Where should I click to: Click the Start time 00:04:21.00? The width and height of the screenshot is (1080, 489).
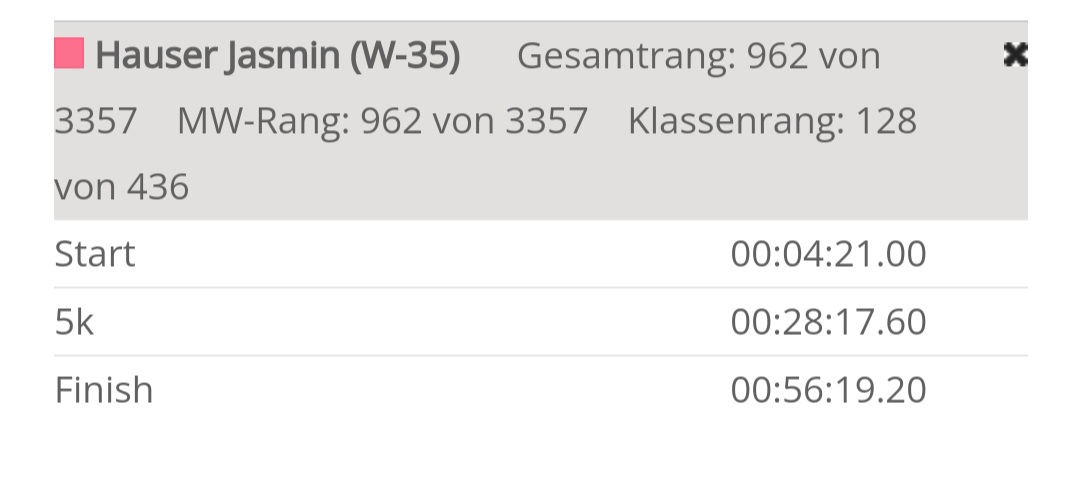828,254
